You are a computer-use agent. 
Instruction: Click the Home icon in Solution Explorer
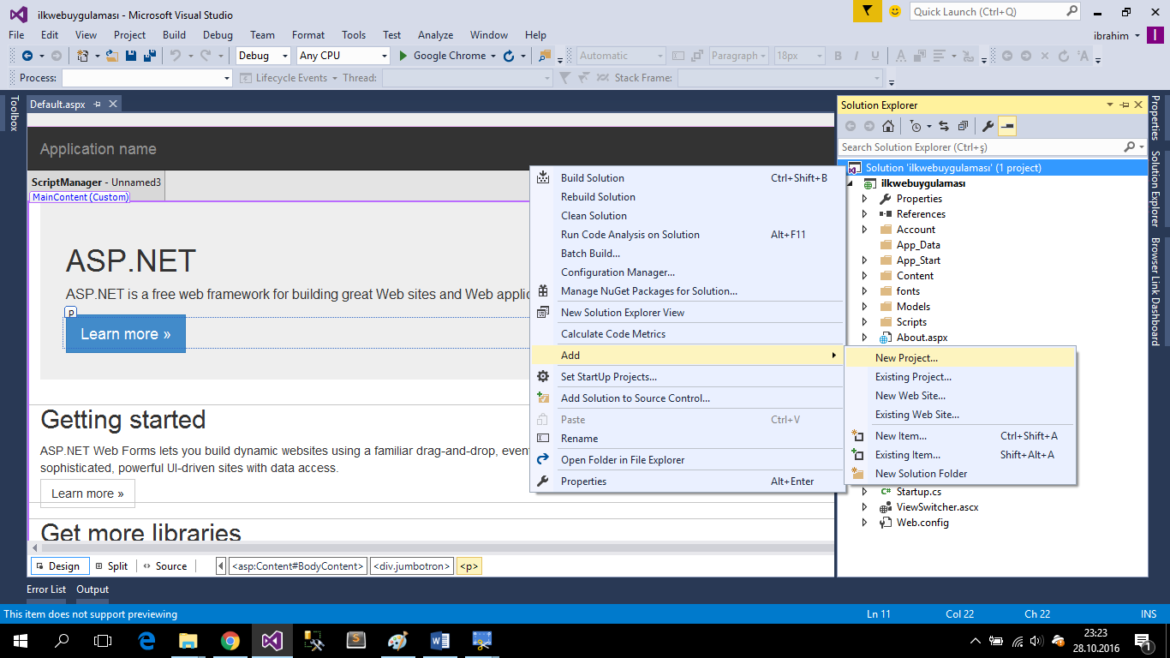pos(888,126)
